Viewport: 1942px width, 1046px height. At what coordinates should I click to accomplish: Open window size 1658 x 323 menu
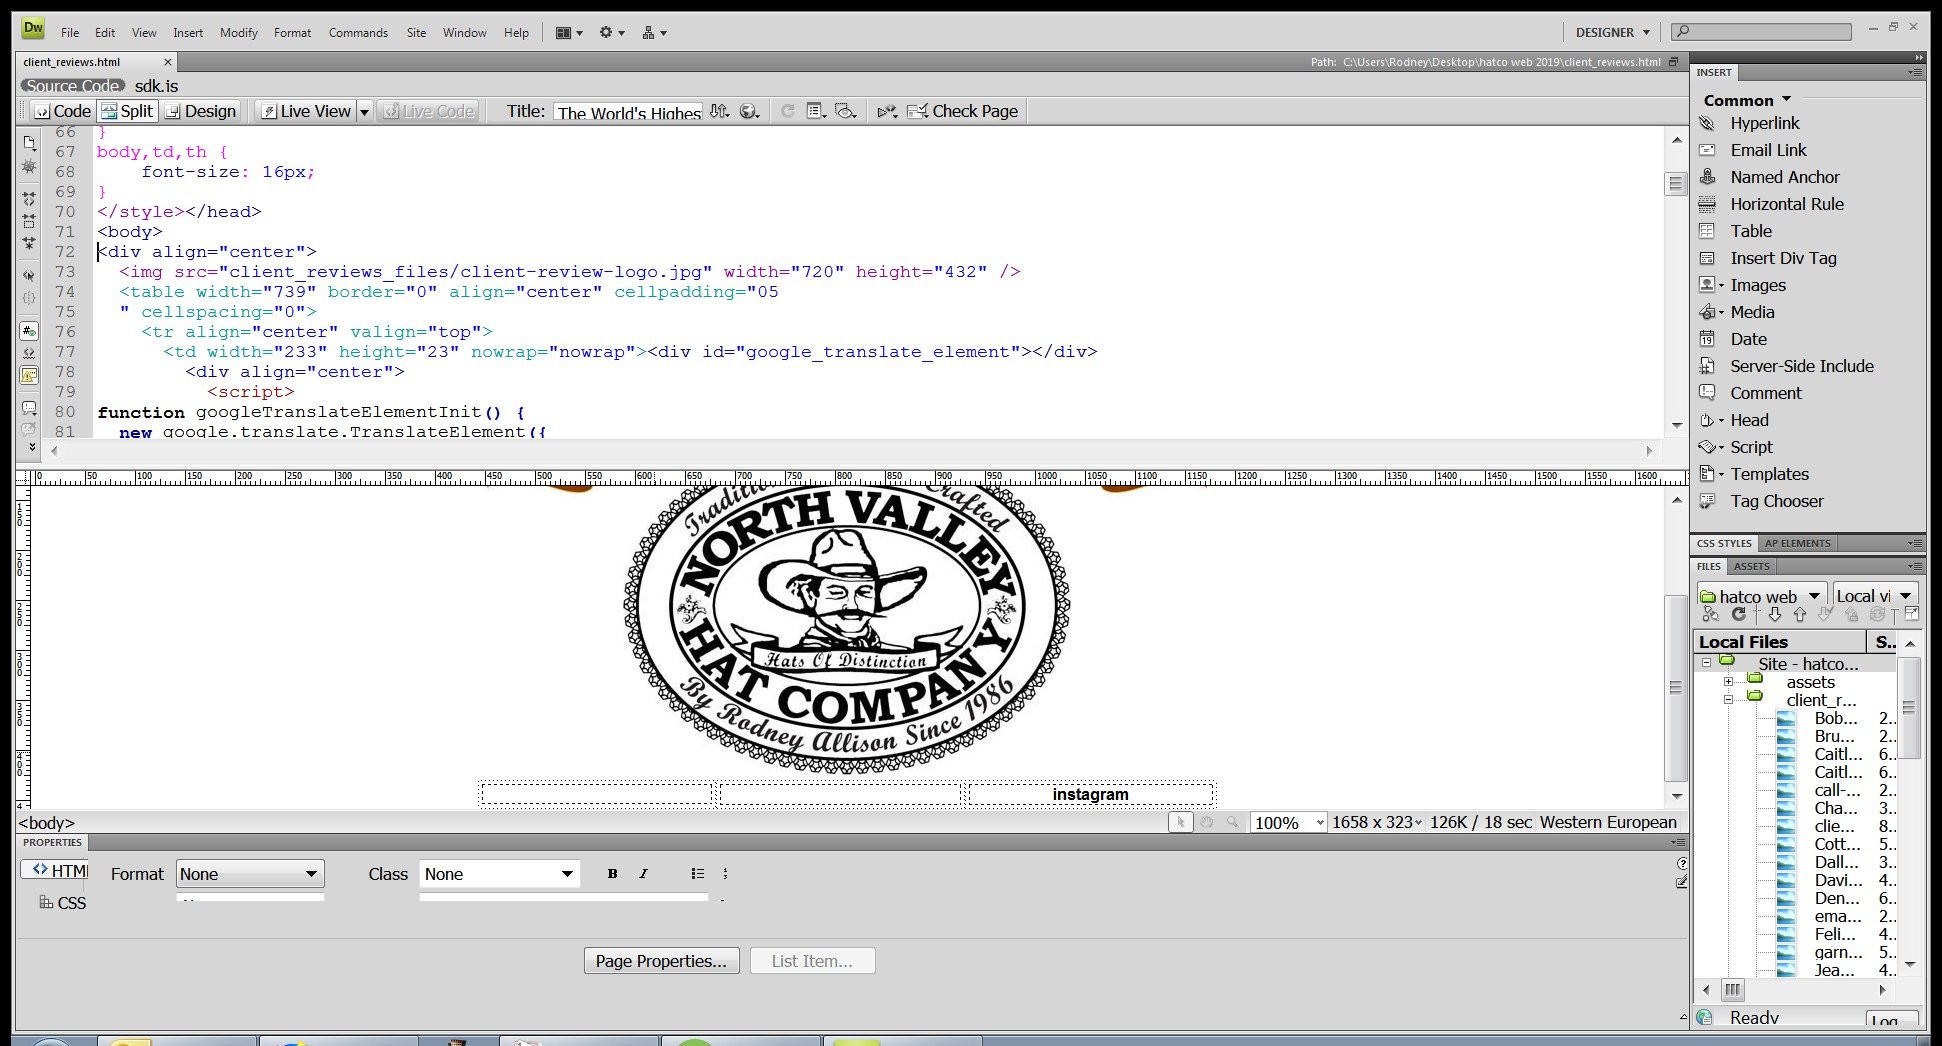point(1376,822)
